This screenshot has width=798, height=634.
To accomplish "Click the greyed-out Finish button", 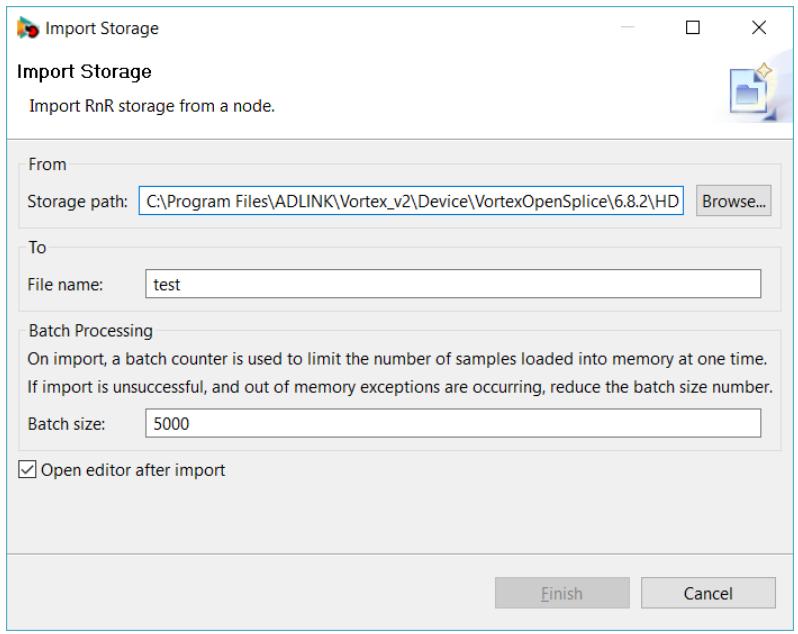I will click(x=562, y=593).
